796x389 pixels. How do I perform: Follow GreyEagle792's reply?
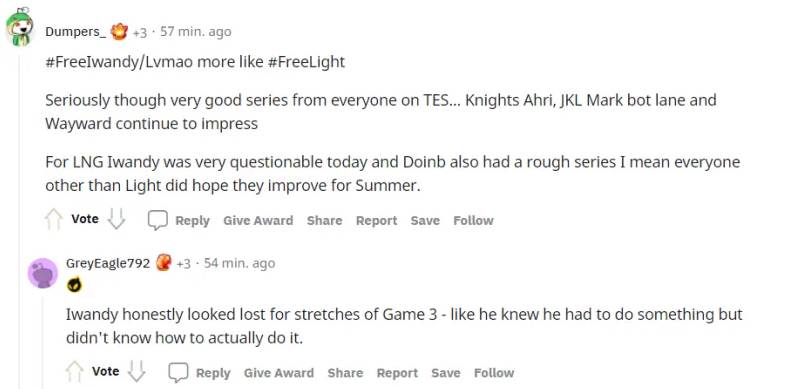494,373
